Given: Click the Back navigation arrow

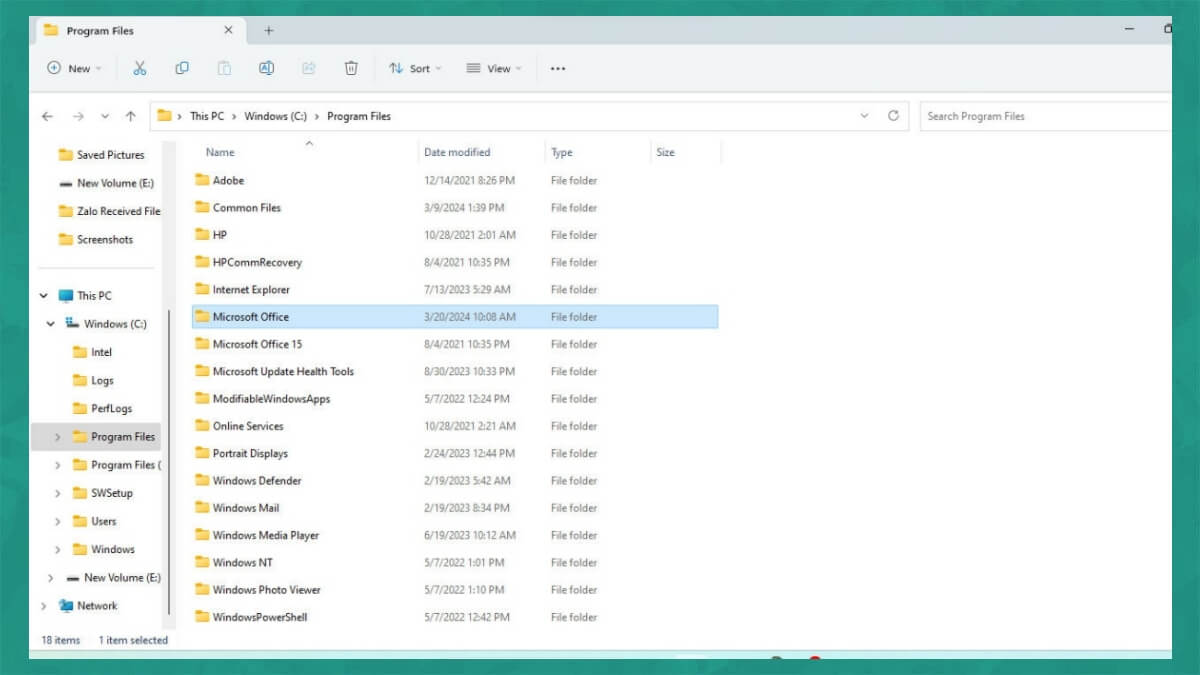Looking at the screenshot, I should pyautogui.click(x=47, y=116).
